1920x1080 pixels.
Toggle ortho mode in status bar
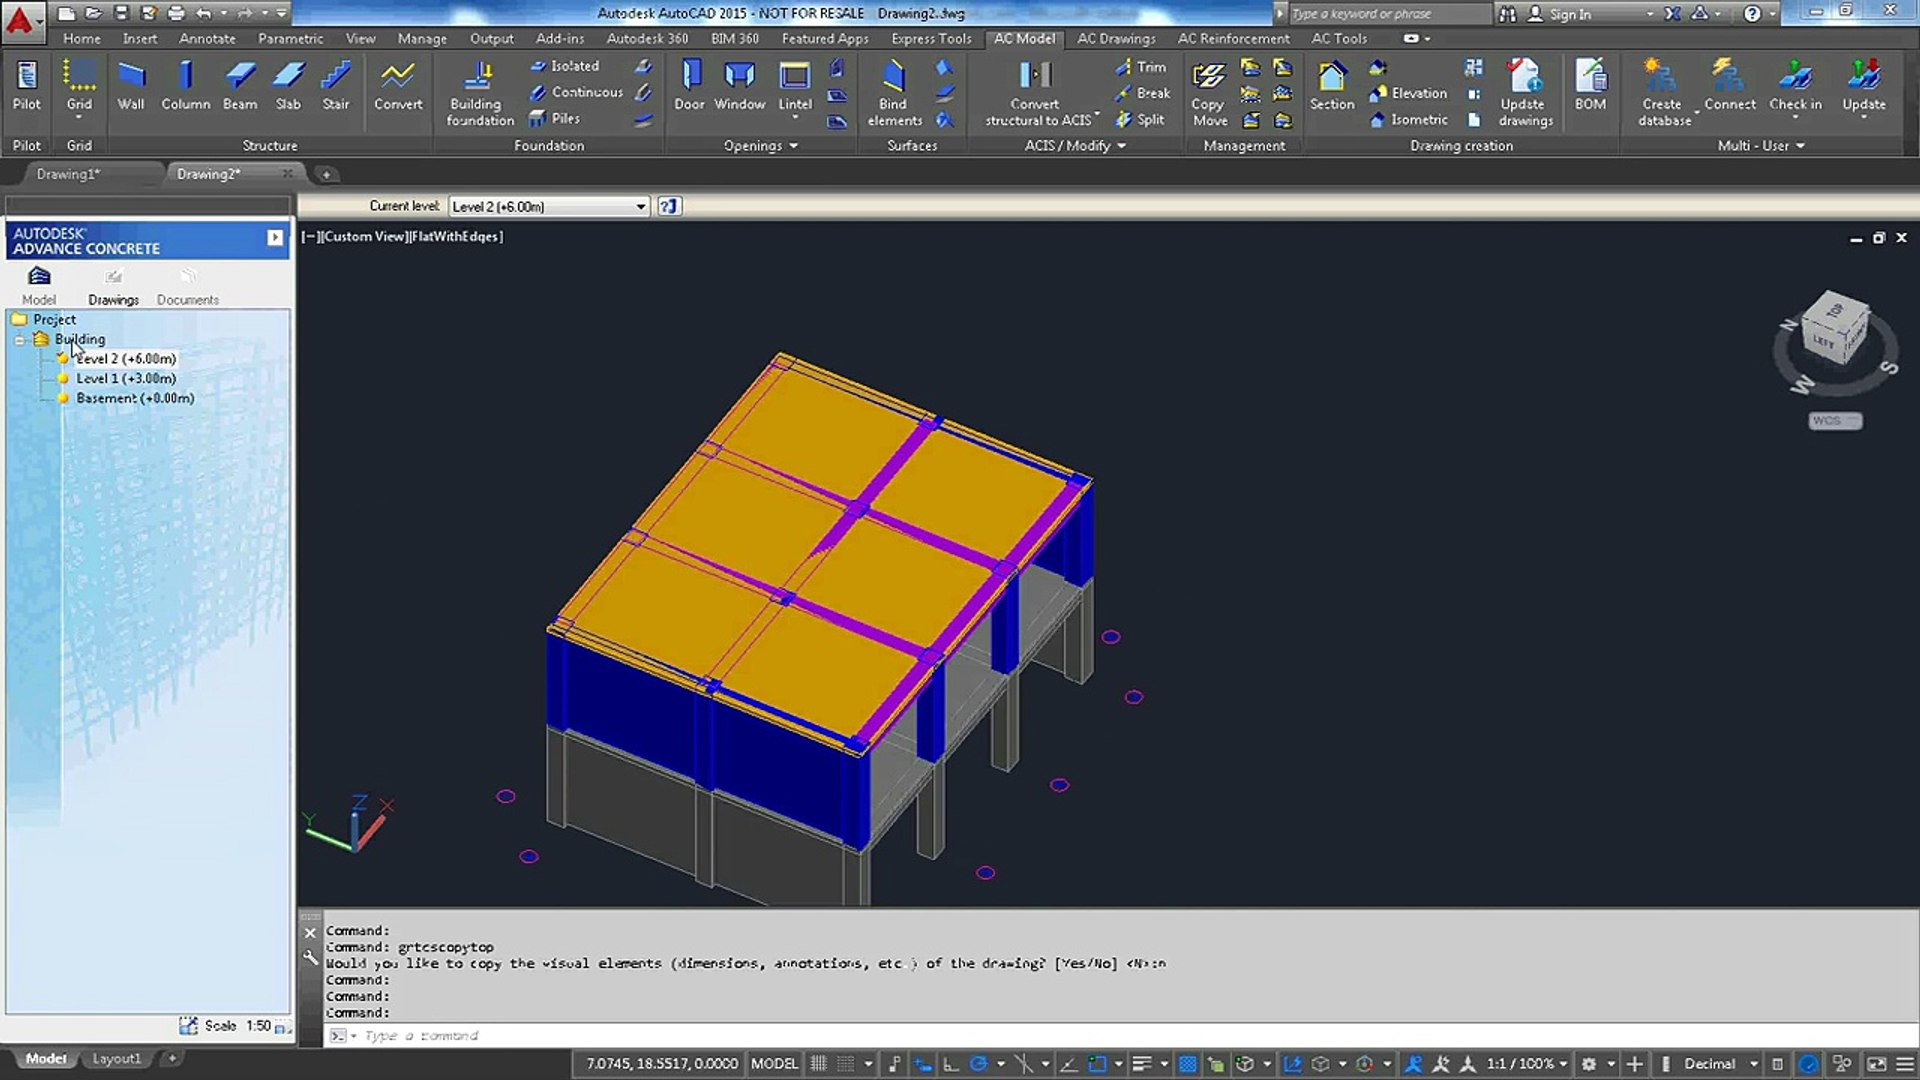tap(950, 1064)
